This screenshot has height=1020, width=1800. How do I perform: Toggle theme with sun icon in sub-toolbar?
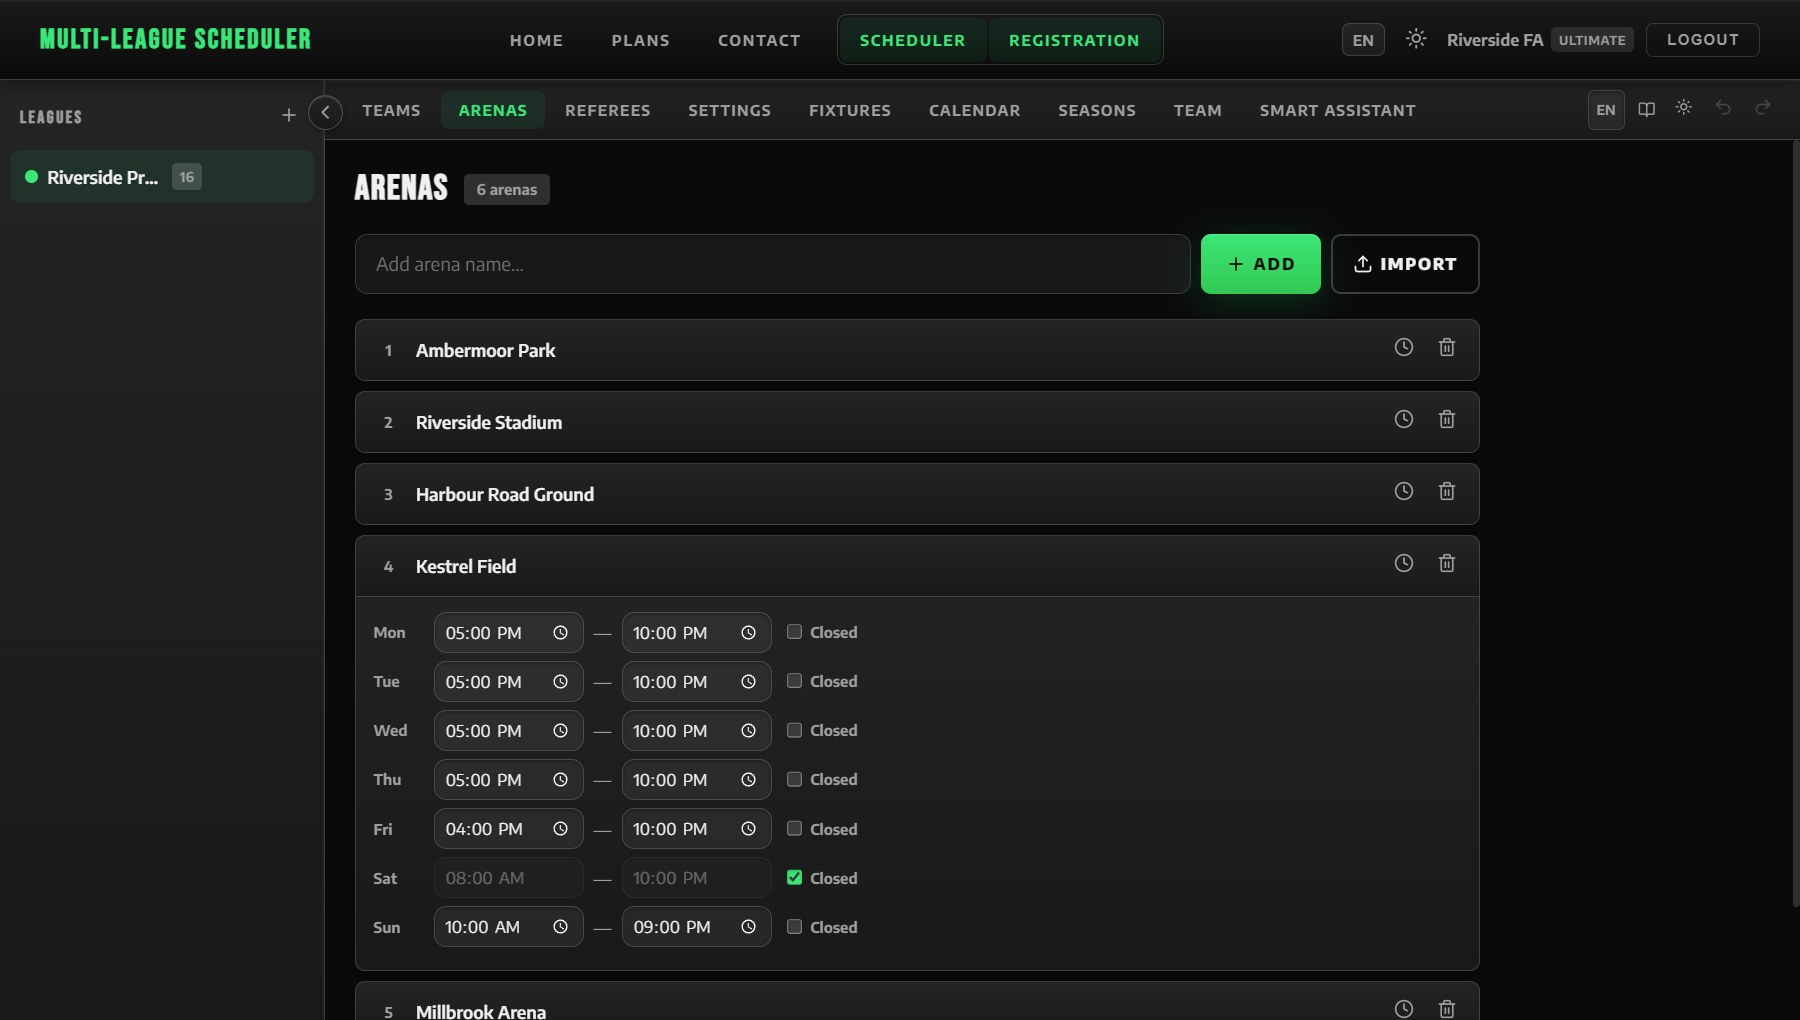tap(1684, 107)
